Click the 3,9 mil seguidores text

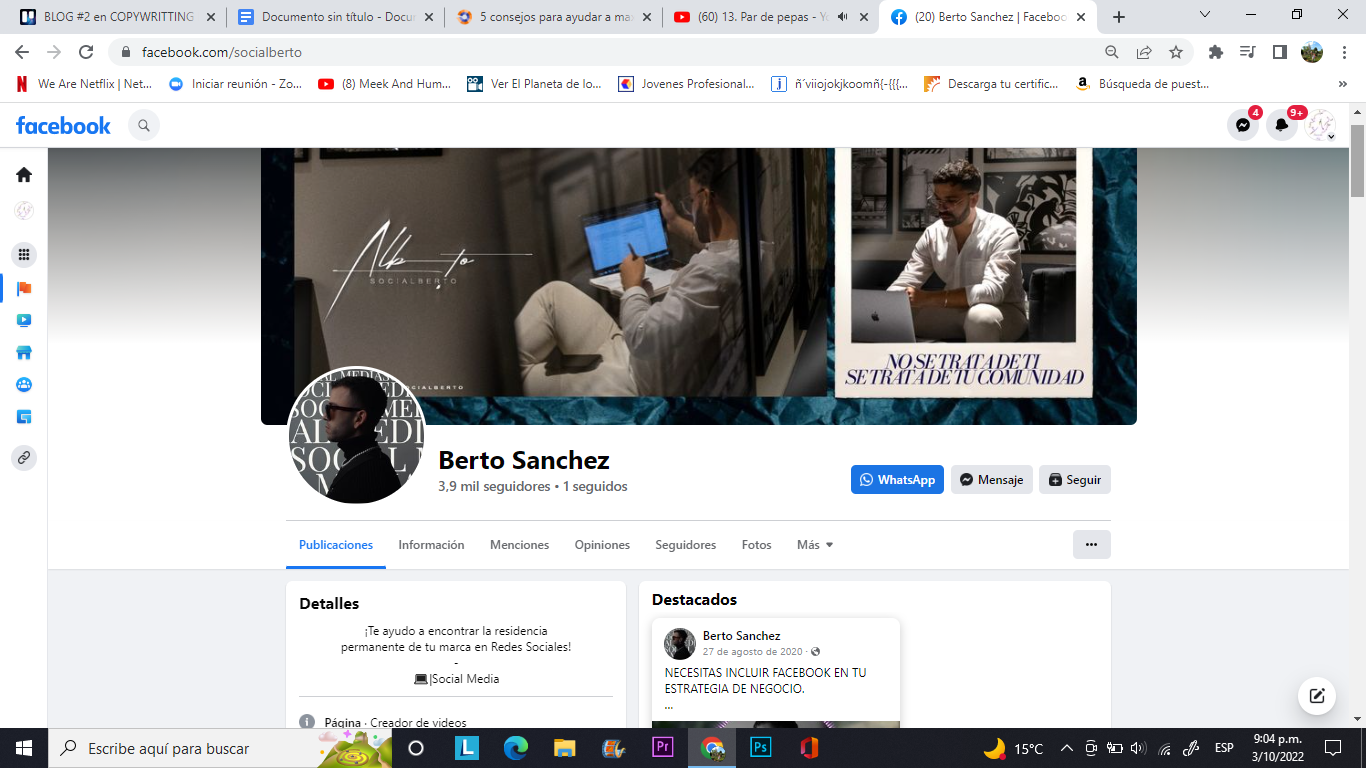click(x=494, y=487)
